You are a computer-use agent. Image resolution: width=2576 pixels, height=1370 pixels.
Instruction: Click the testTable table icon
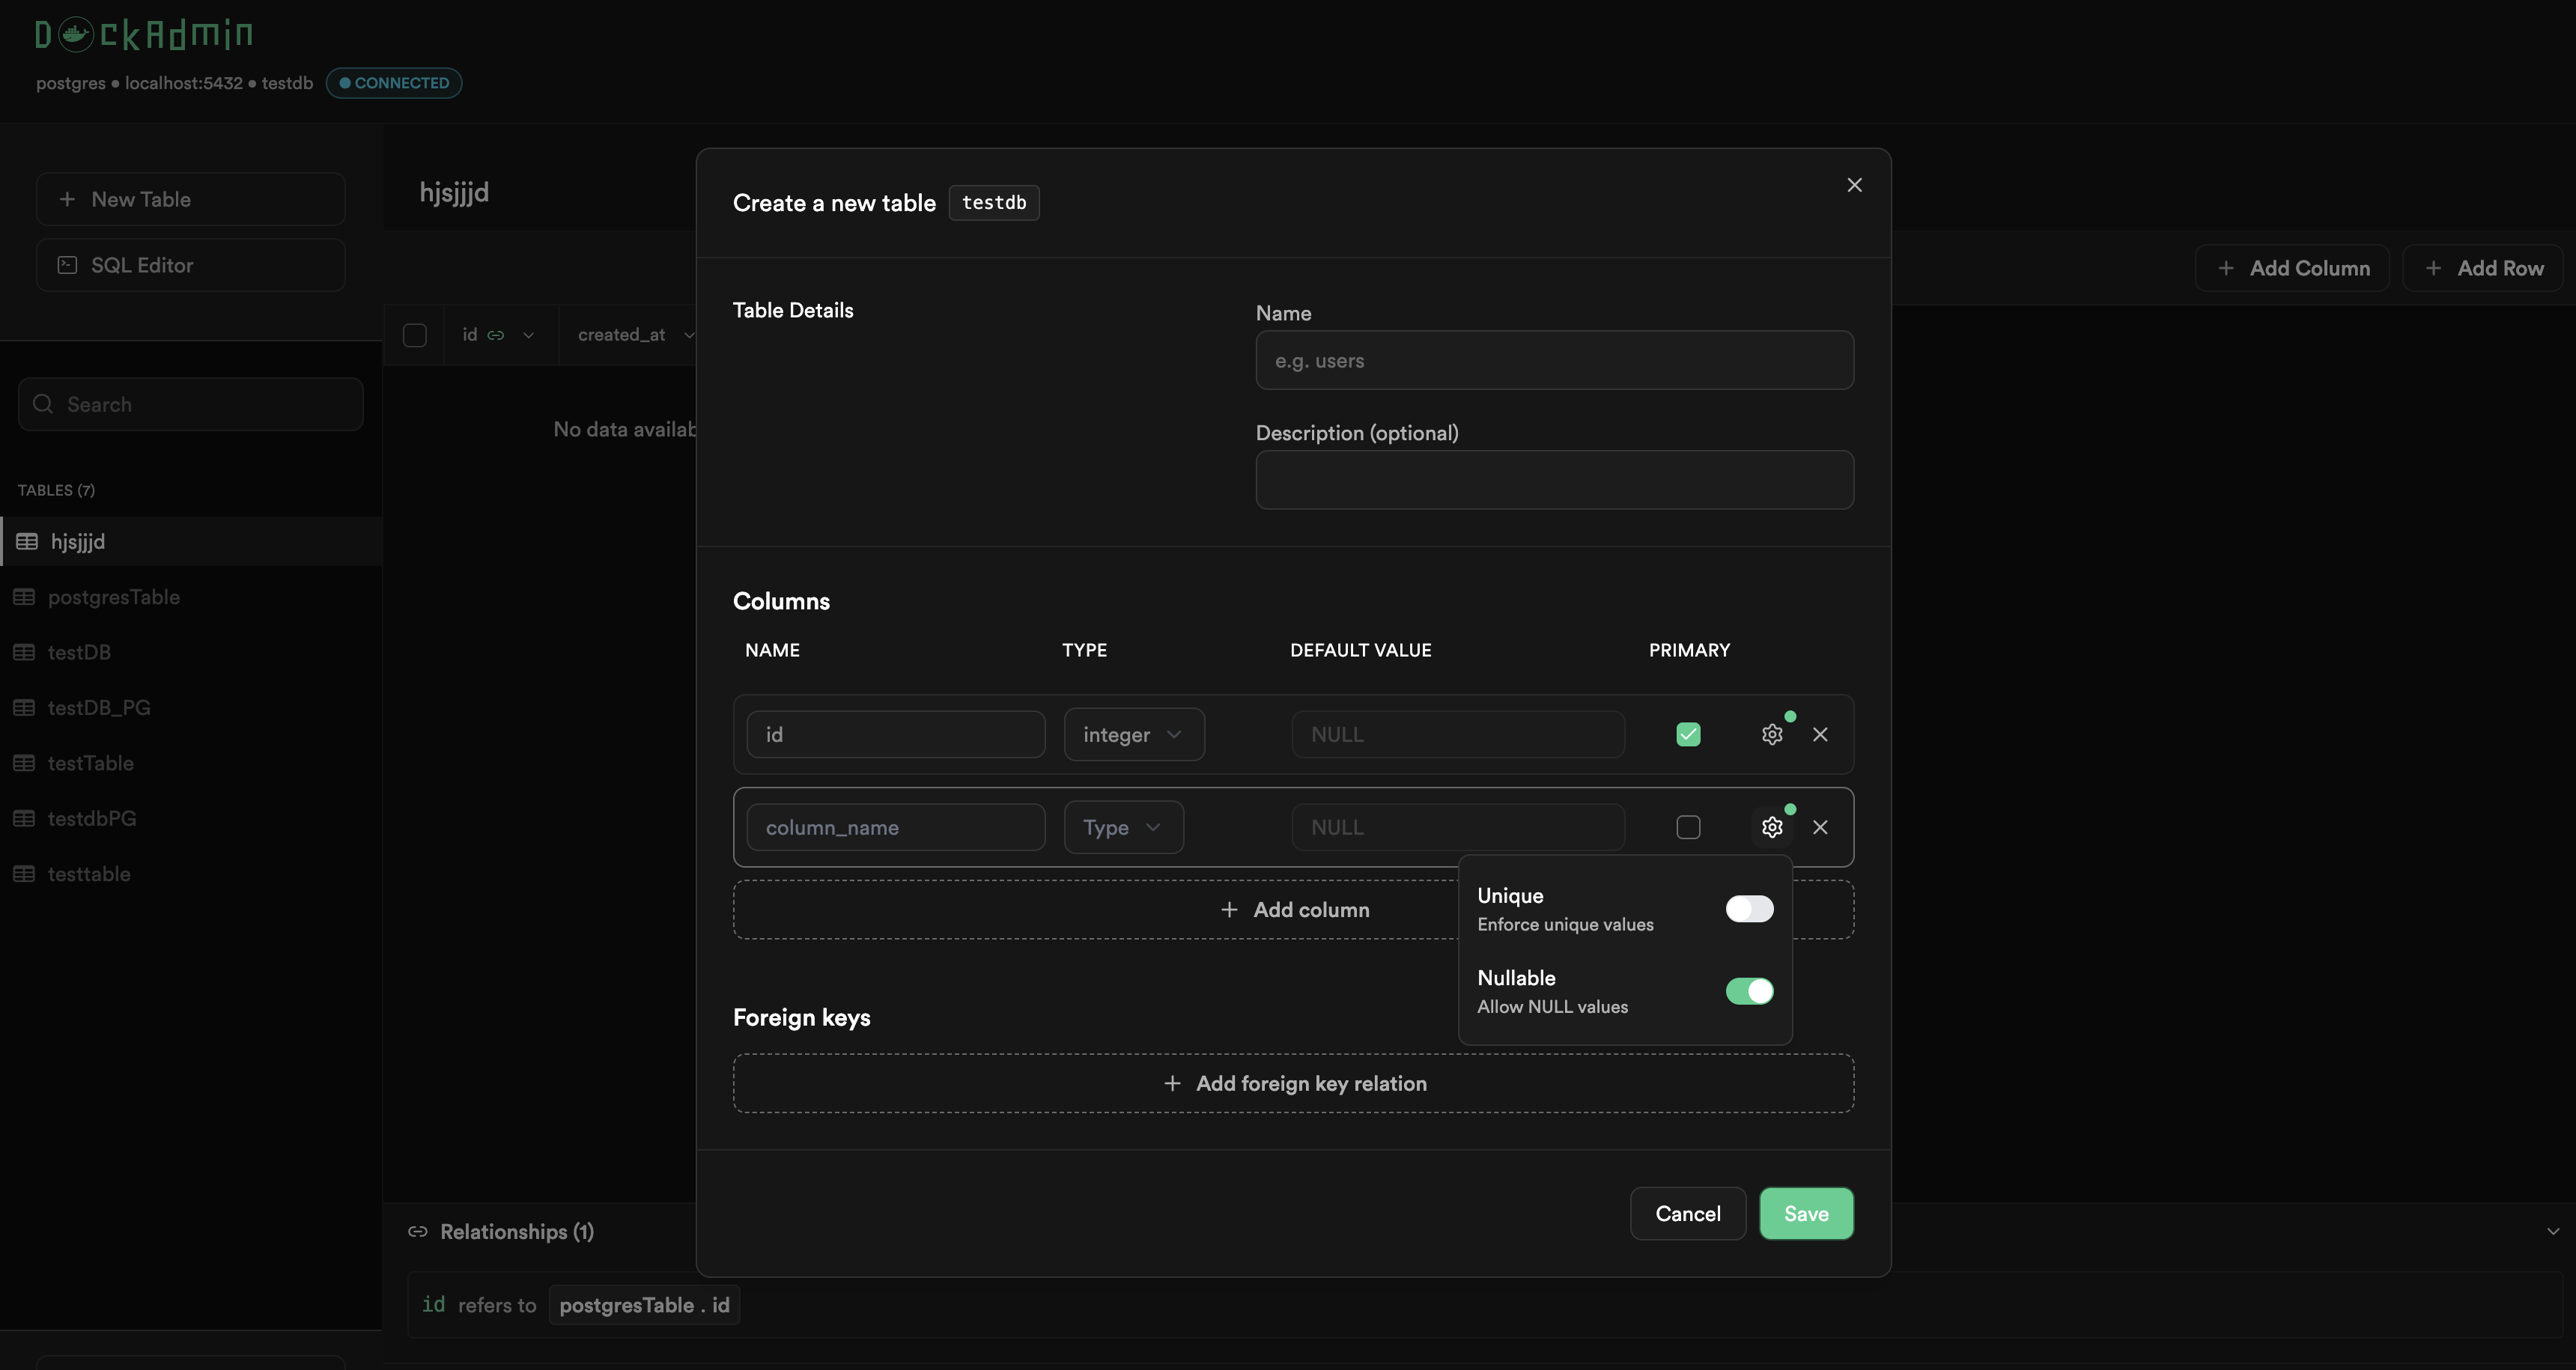point(24,763)
